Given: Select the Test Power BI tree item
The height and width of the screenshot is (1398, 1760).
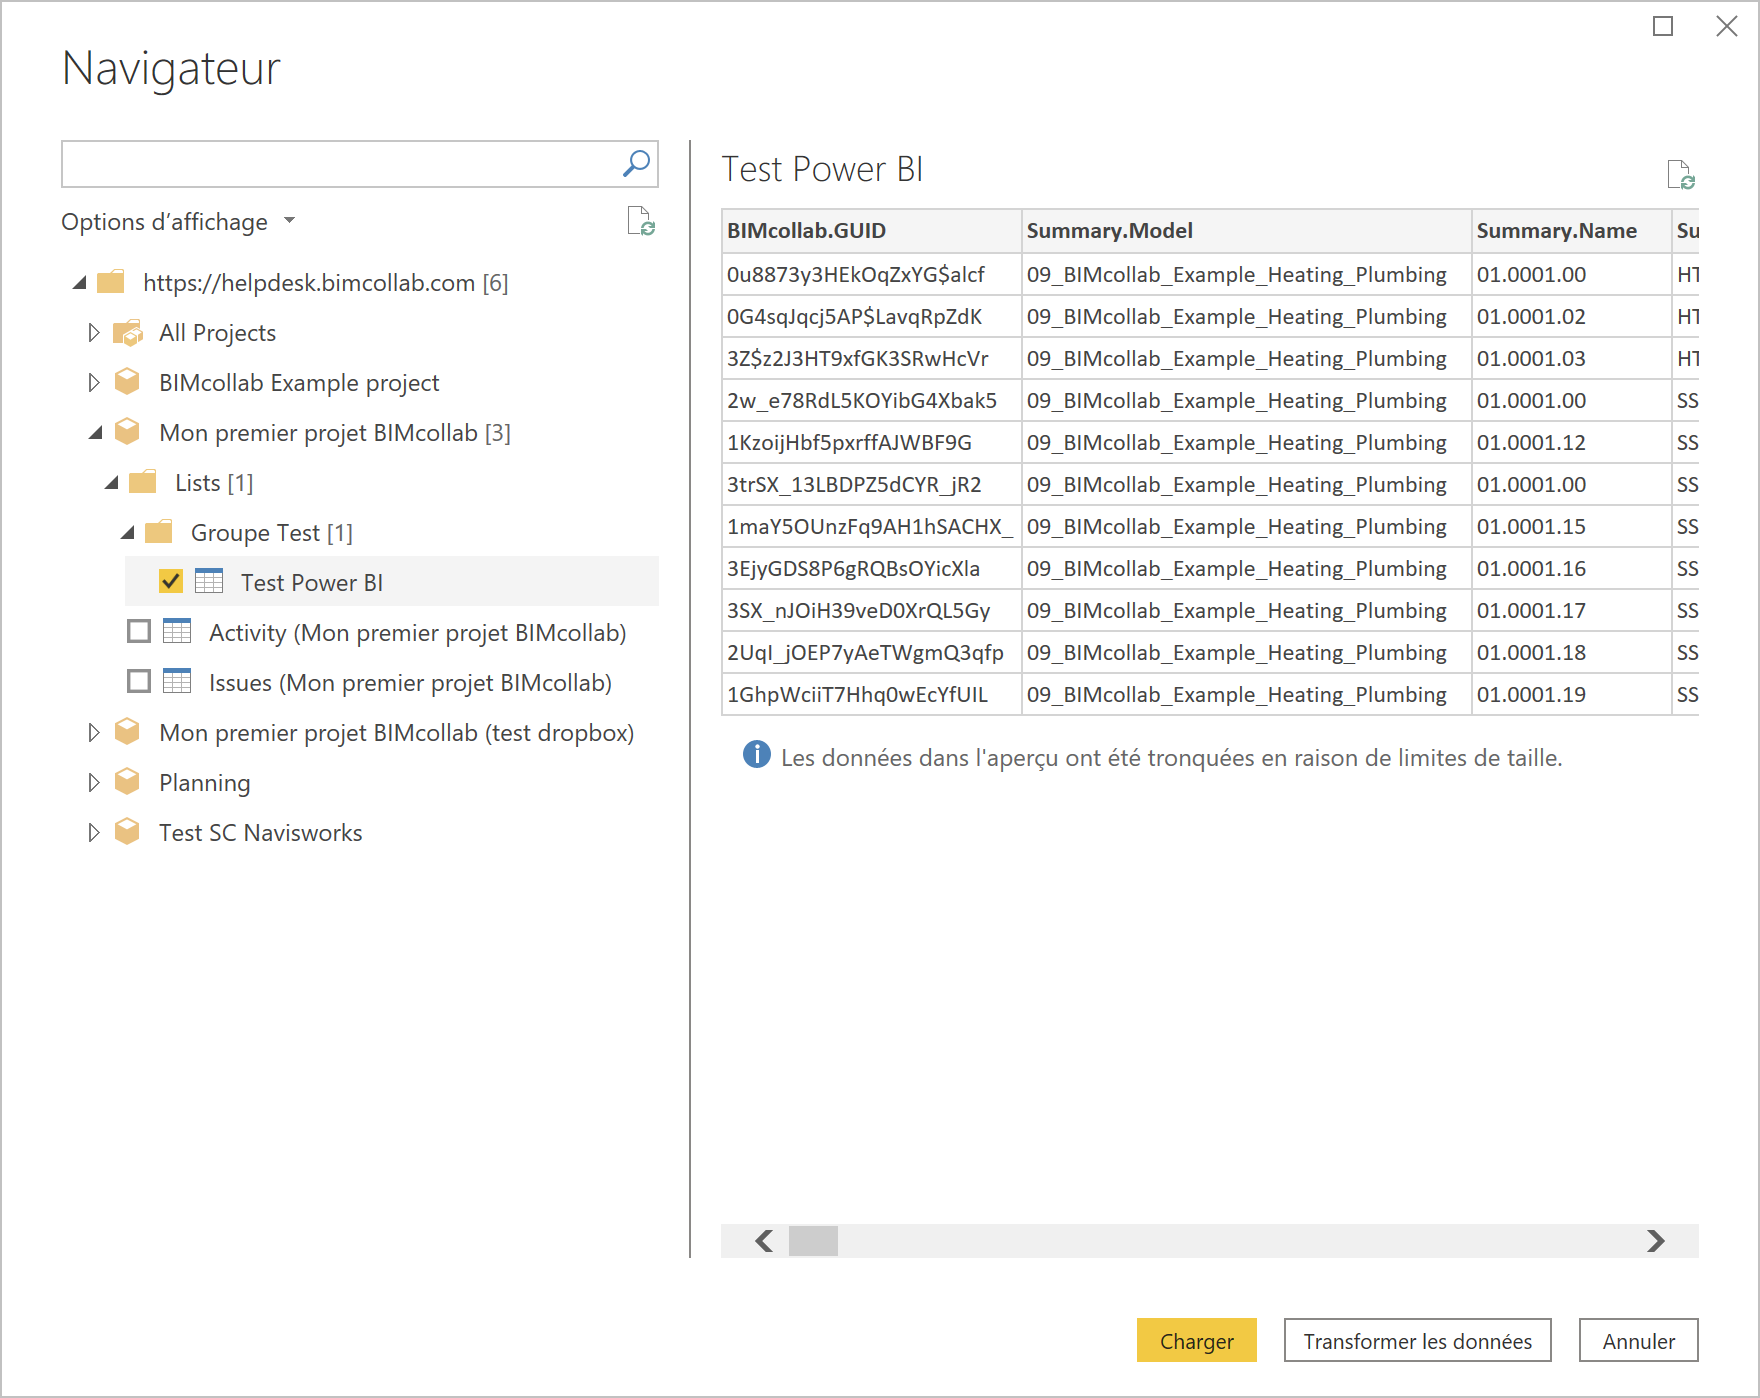Looking at the screenshot, I should [x=392, y=582].
